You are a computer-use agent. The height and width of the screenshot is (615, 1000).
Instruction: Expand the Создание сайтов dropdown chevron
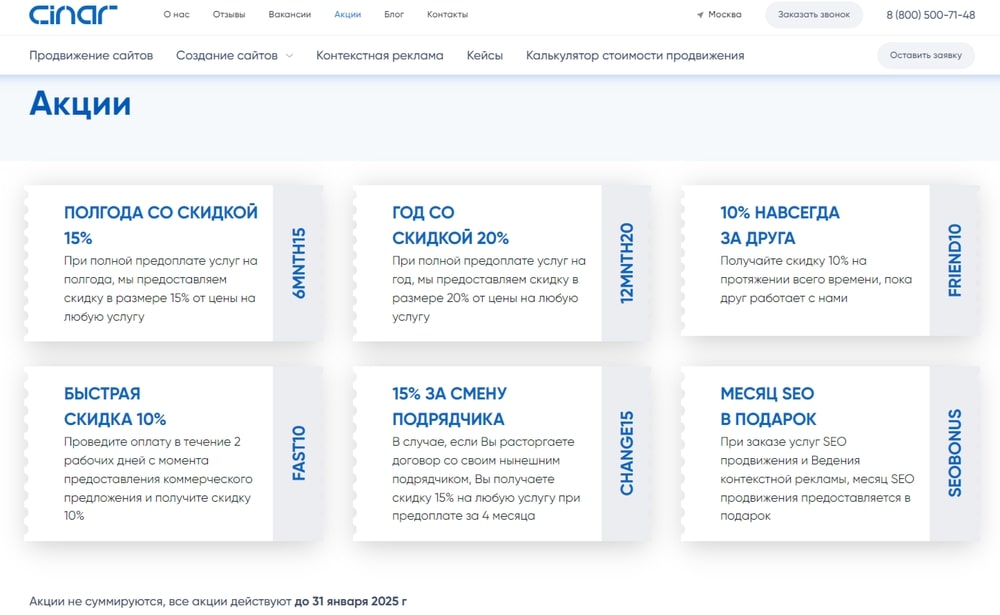pyautogui.click(x=290, y=56)
